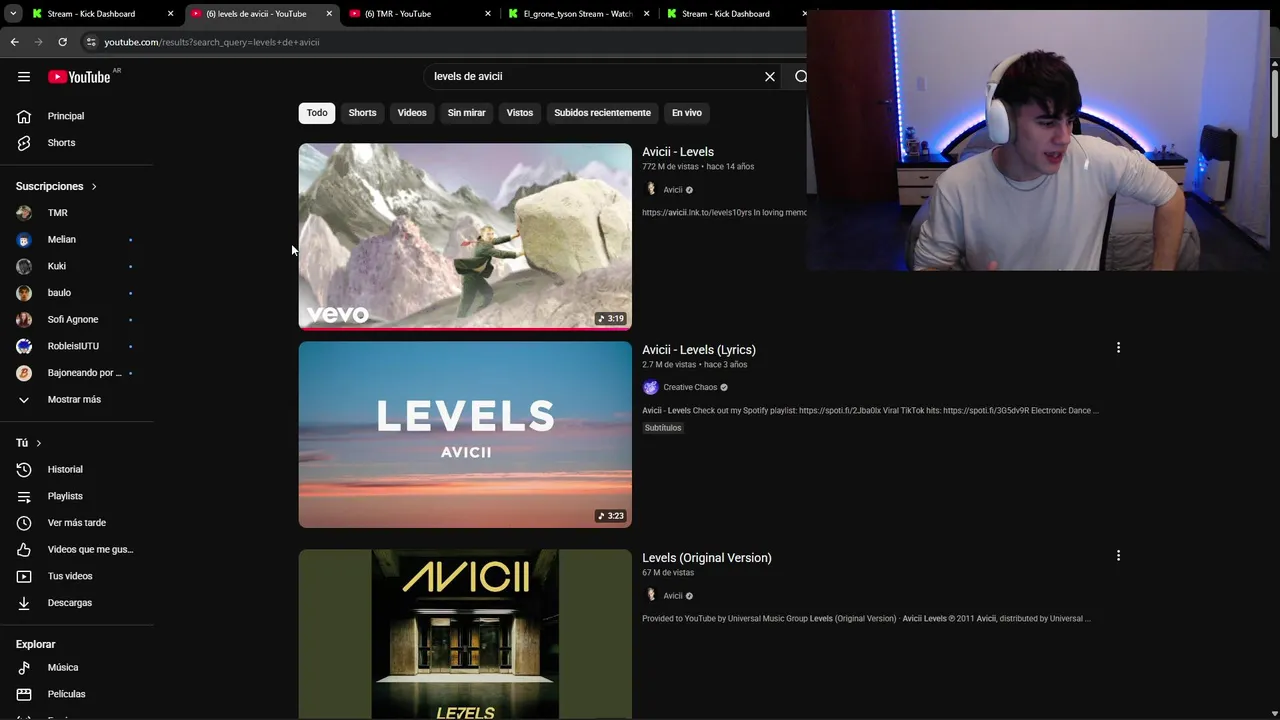Screen dimensions: 1280x720
Task: Open the YouTube hamburger guide menu
Action: (24, 76)
